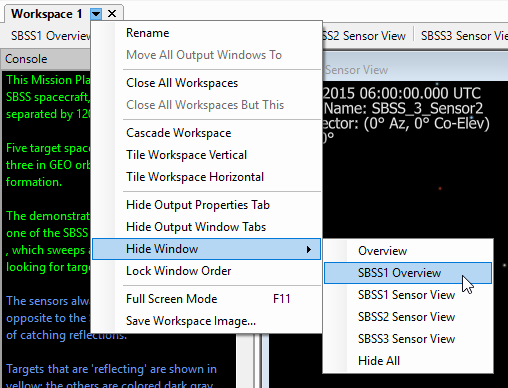Click the 'This Mission Pla' console text

(x=48, y=80)
